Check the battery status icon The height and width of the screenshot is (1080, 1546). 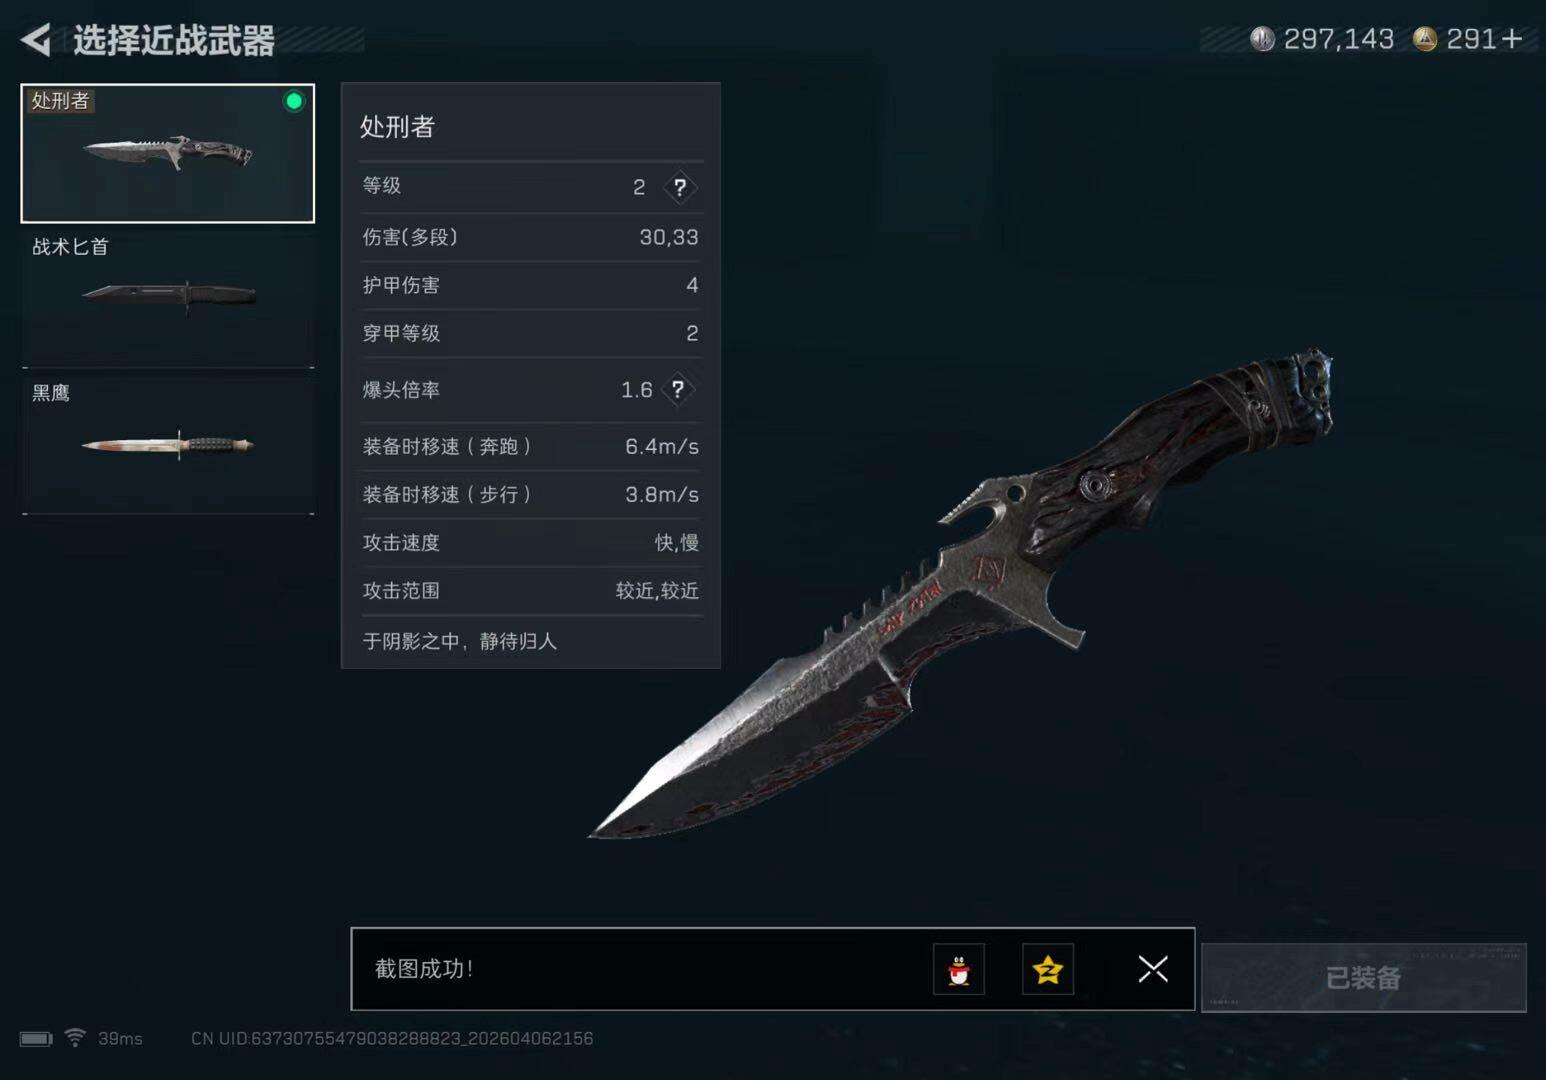(x=36, y=1038)
